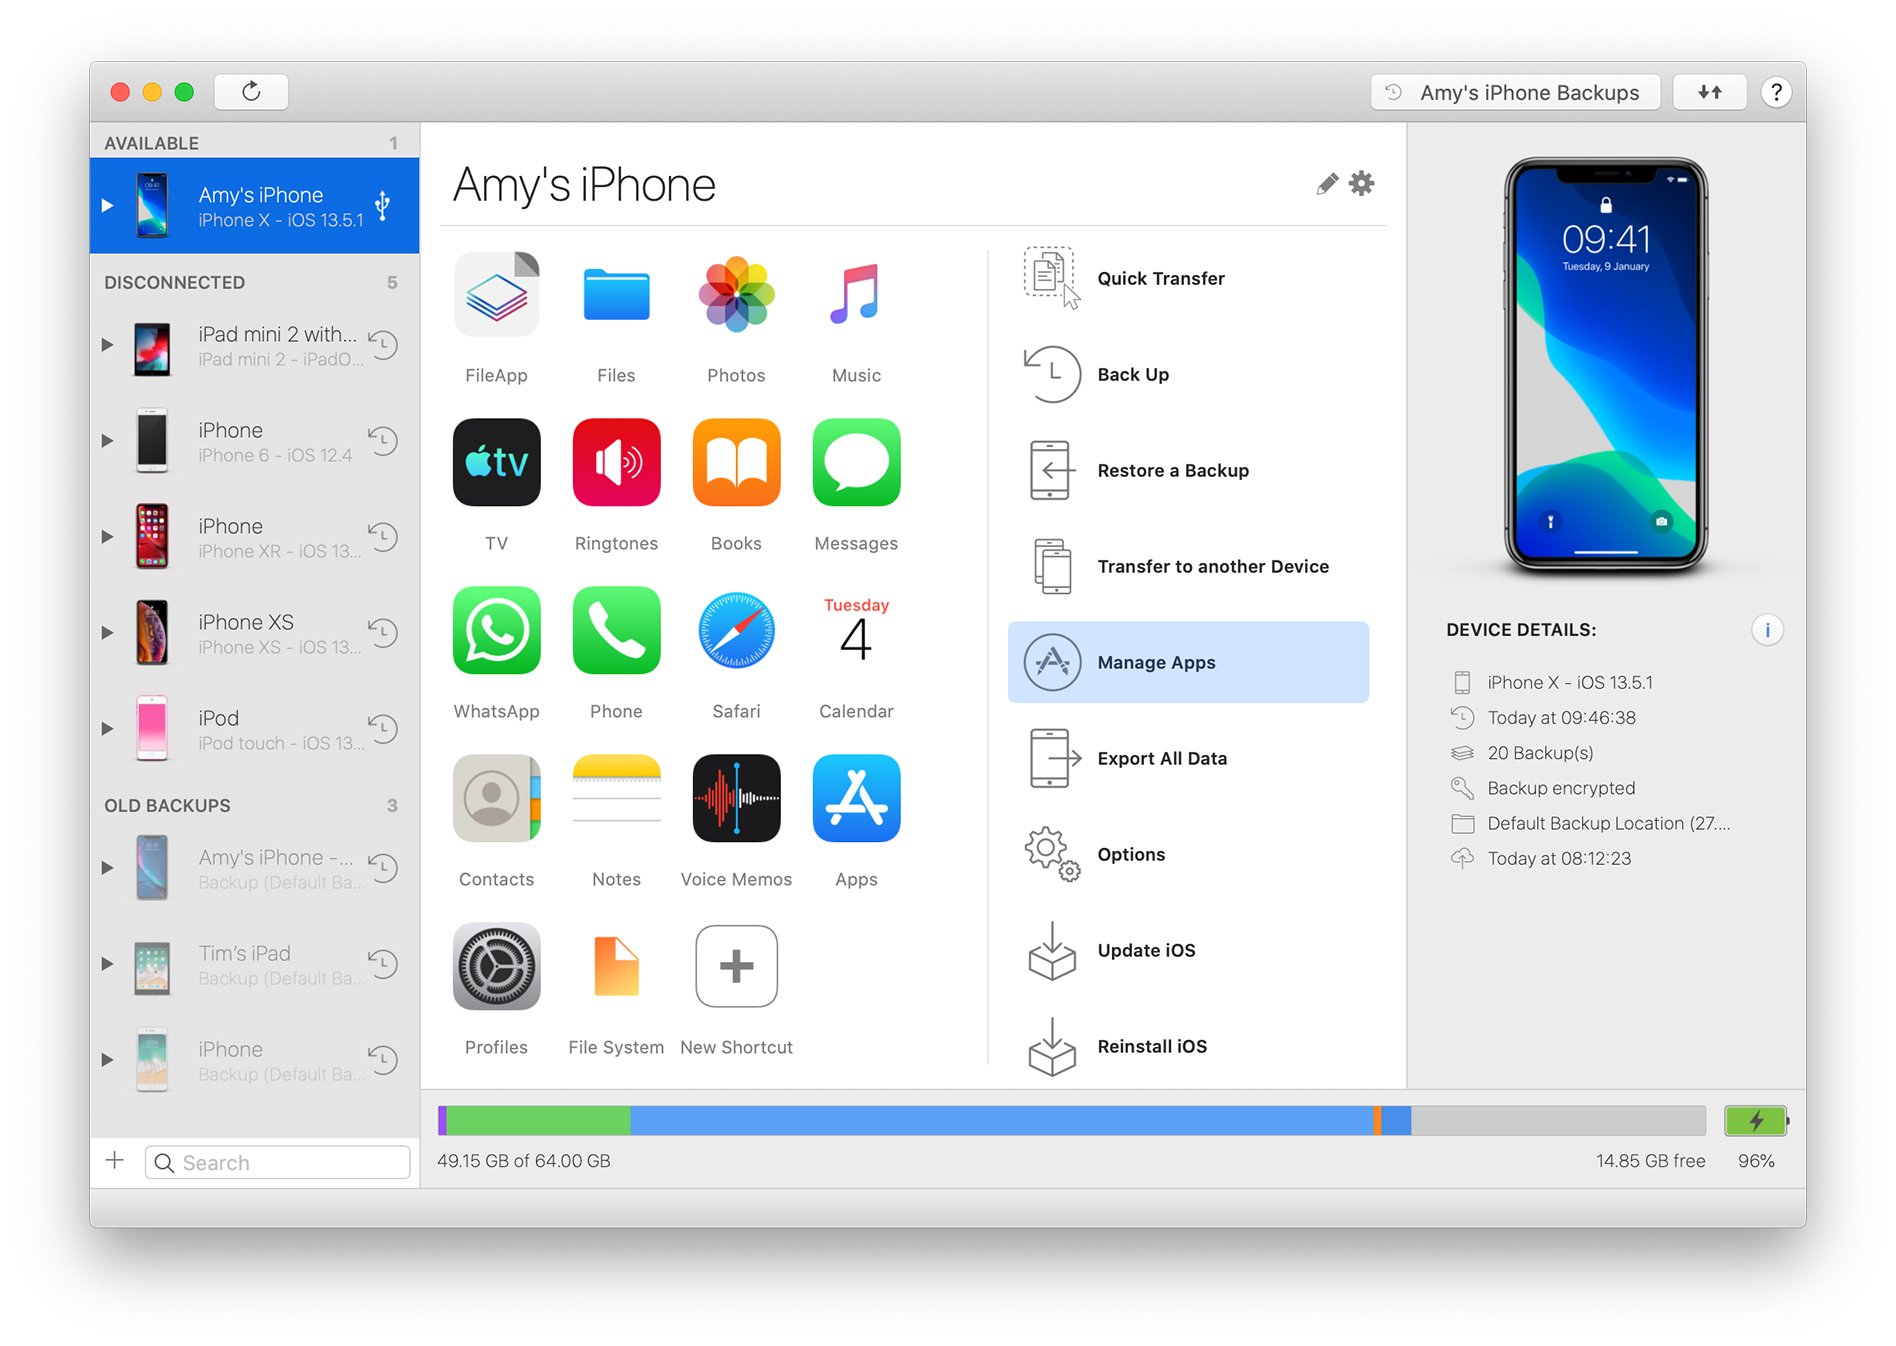Click the refresh toolbar button
The width and height of the screenshot is (1896, 1346).
coord(251,92)
